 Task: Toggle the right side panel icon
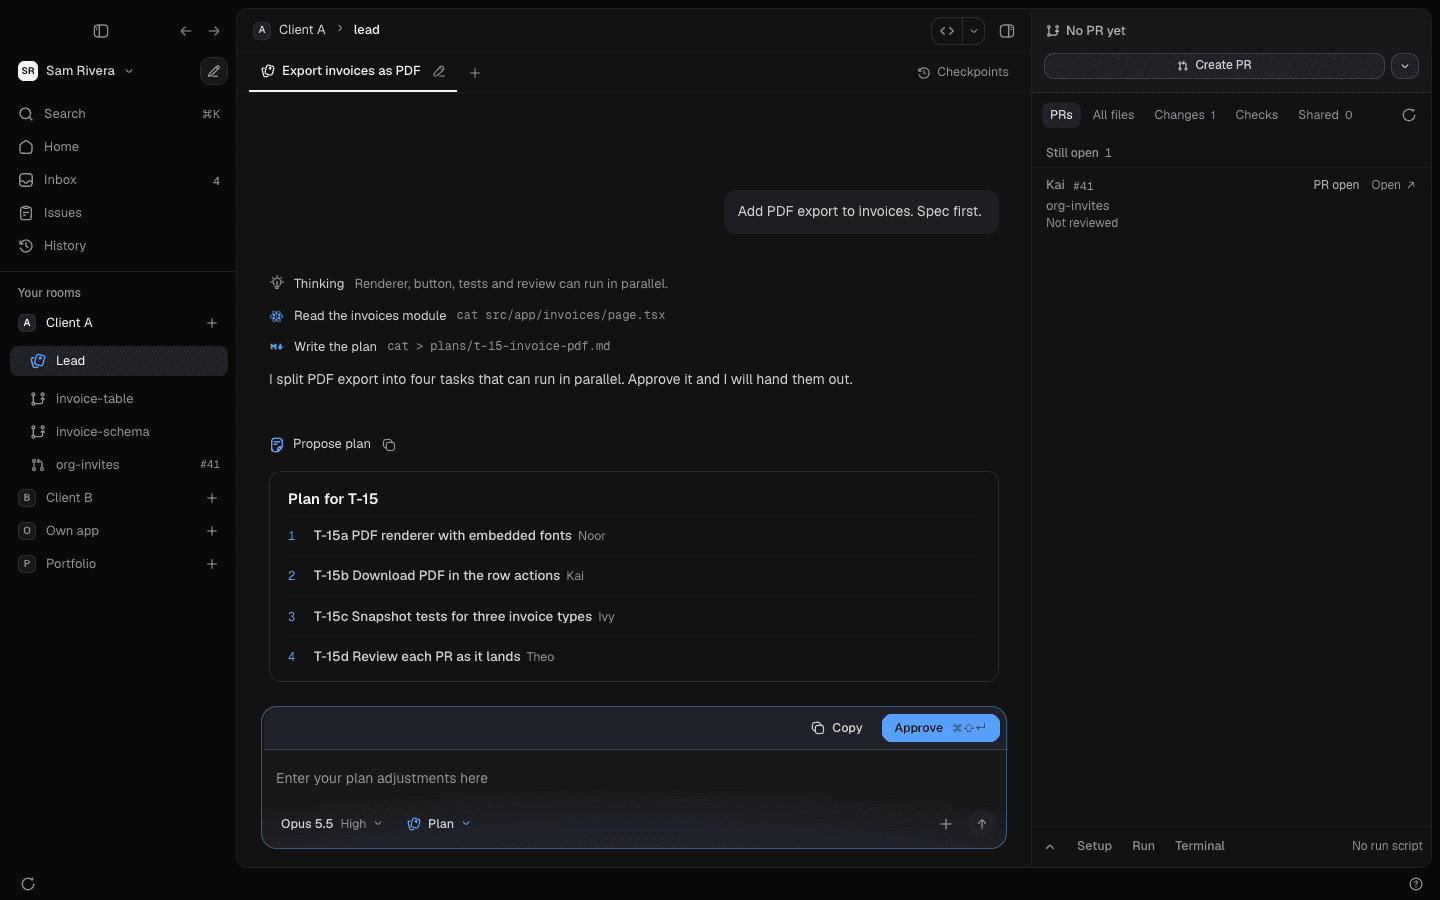click(x=1007, y=31)
